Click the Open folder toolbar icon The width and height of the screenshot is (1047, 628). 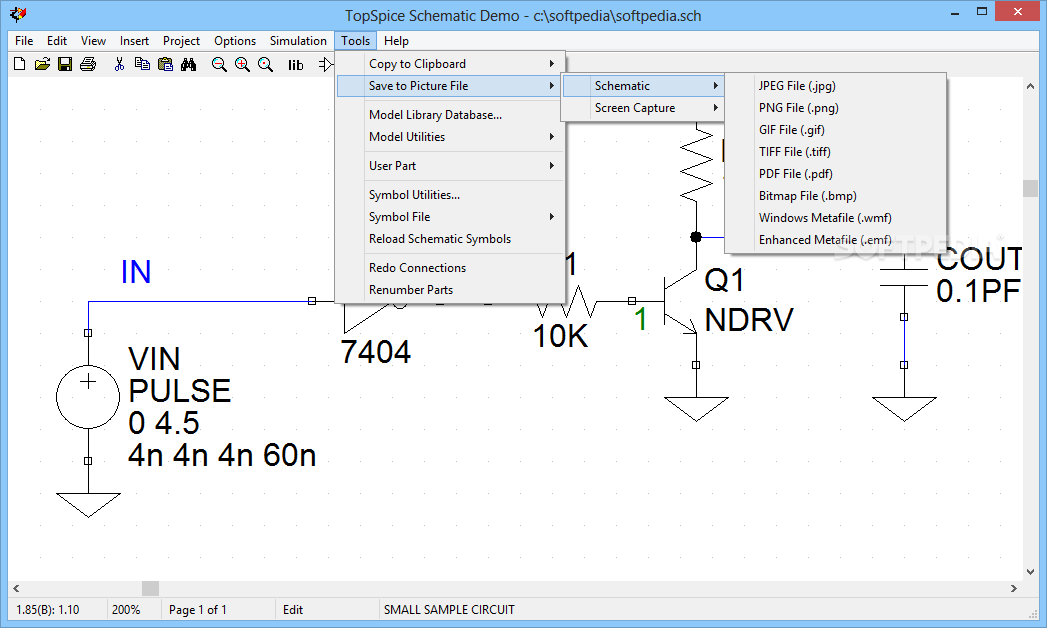42,64
